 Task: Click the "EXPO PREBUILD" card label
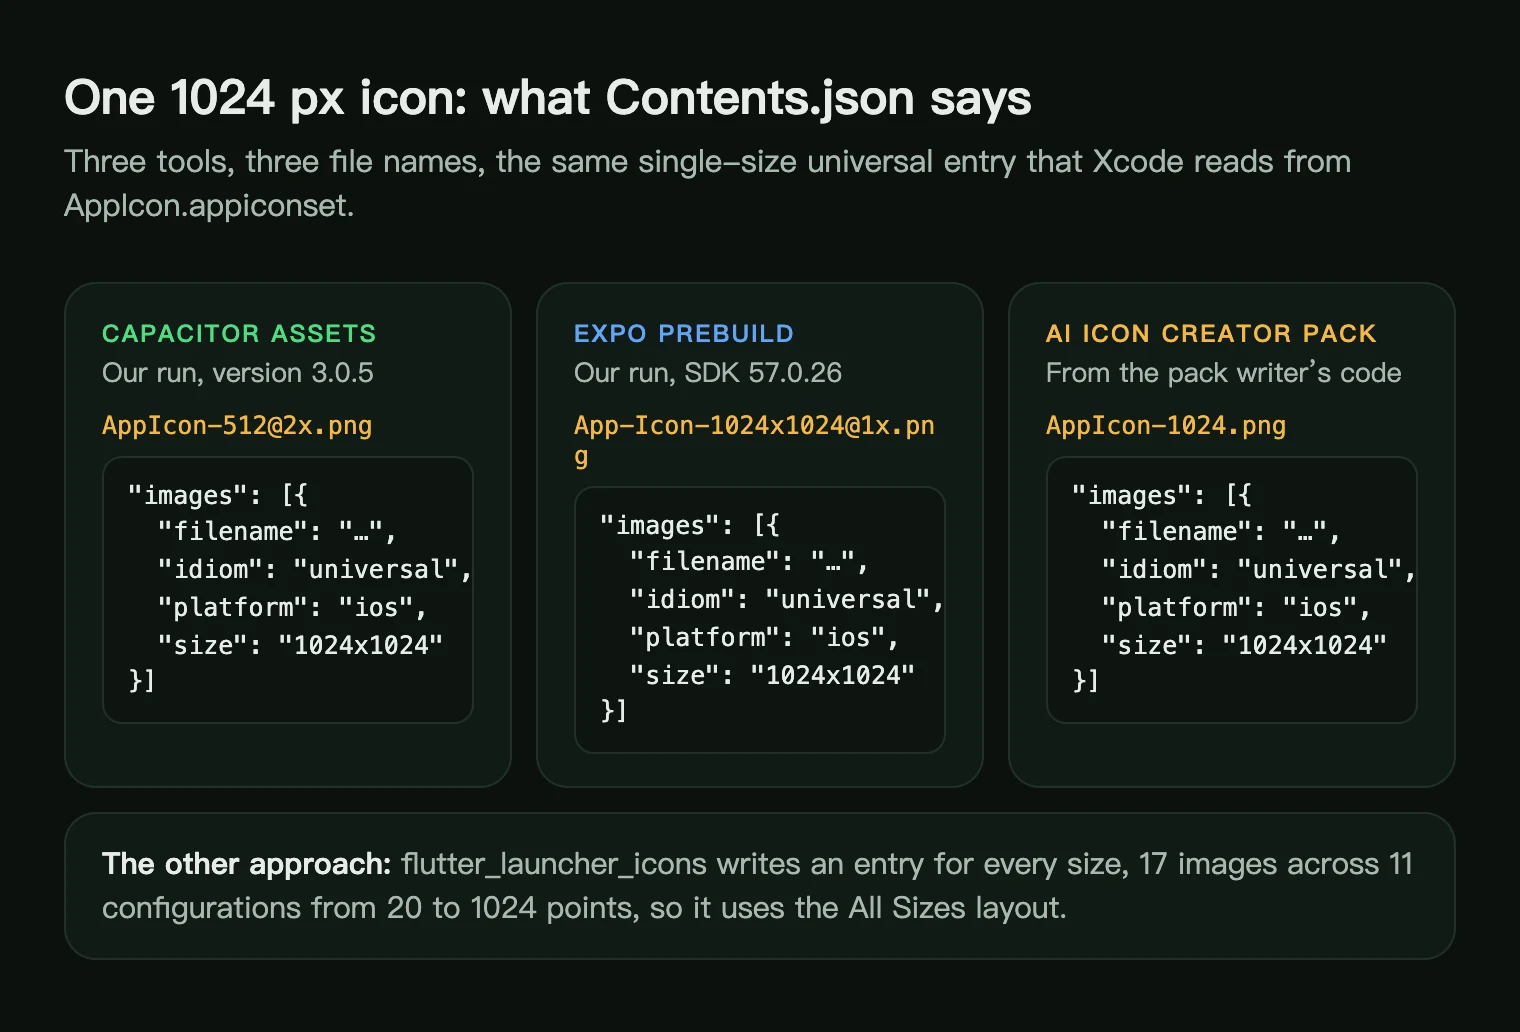tap(684, 333)
